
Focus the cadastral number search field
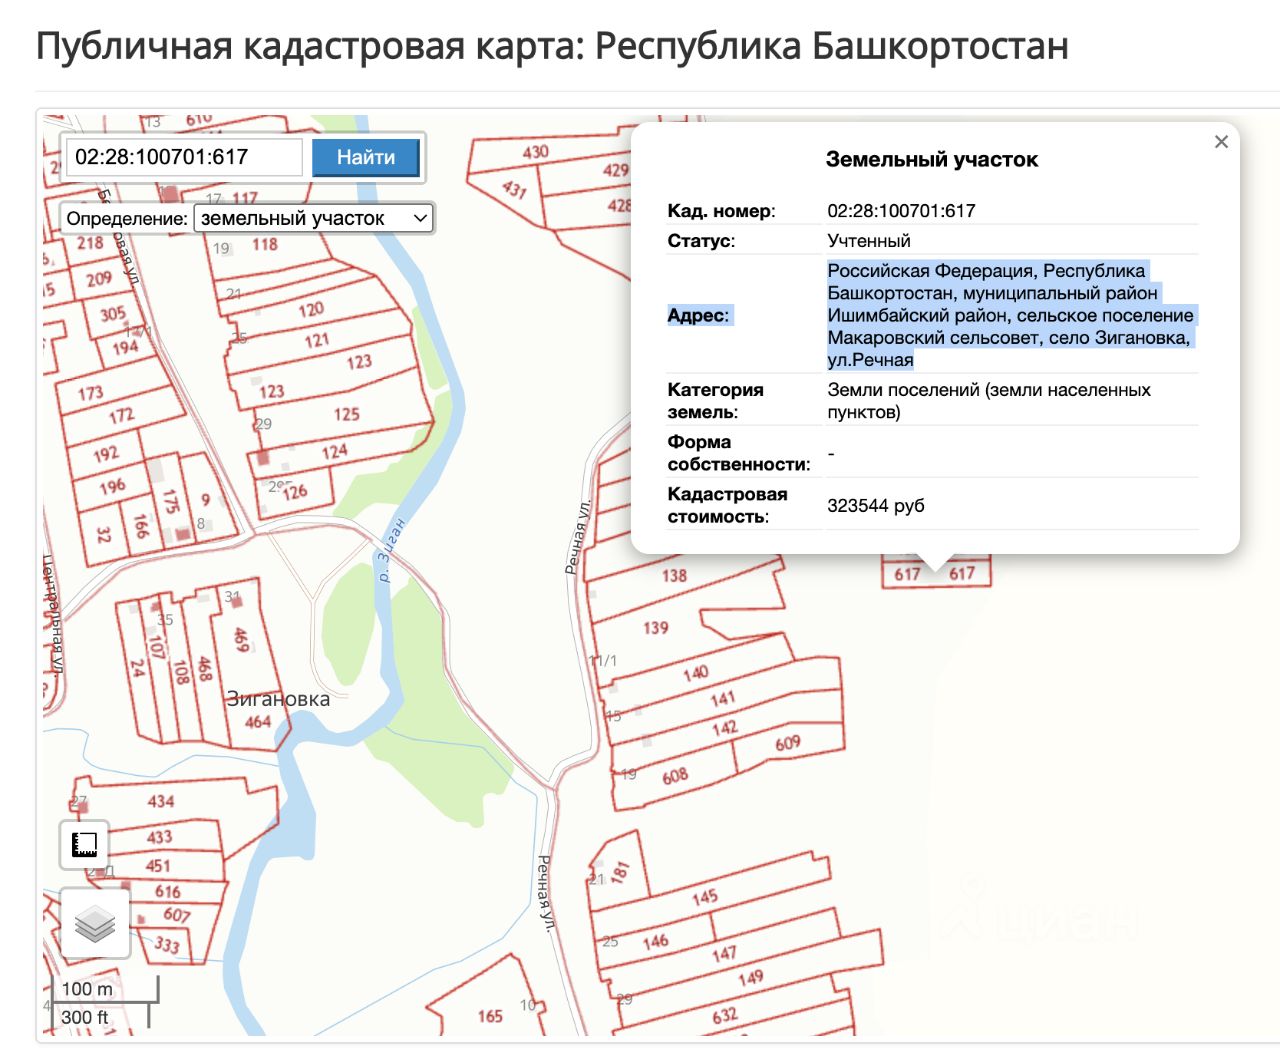click(x=184, y=157)
